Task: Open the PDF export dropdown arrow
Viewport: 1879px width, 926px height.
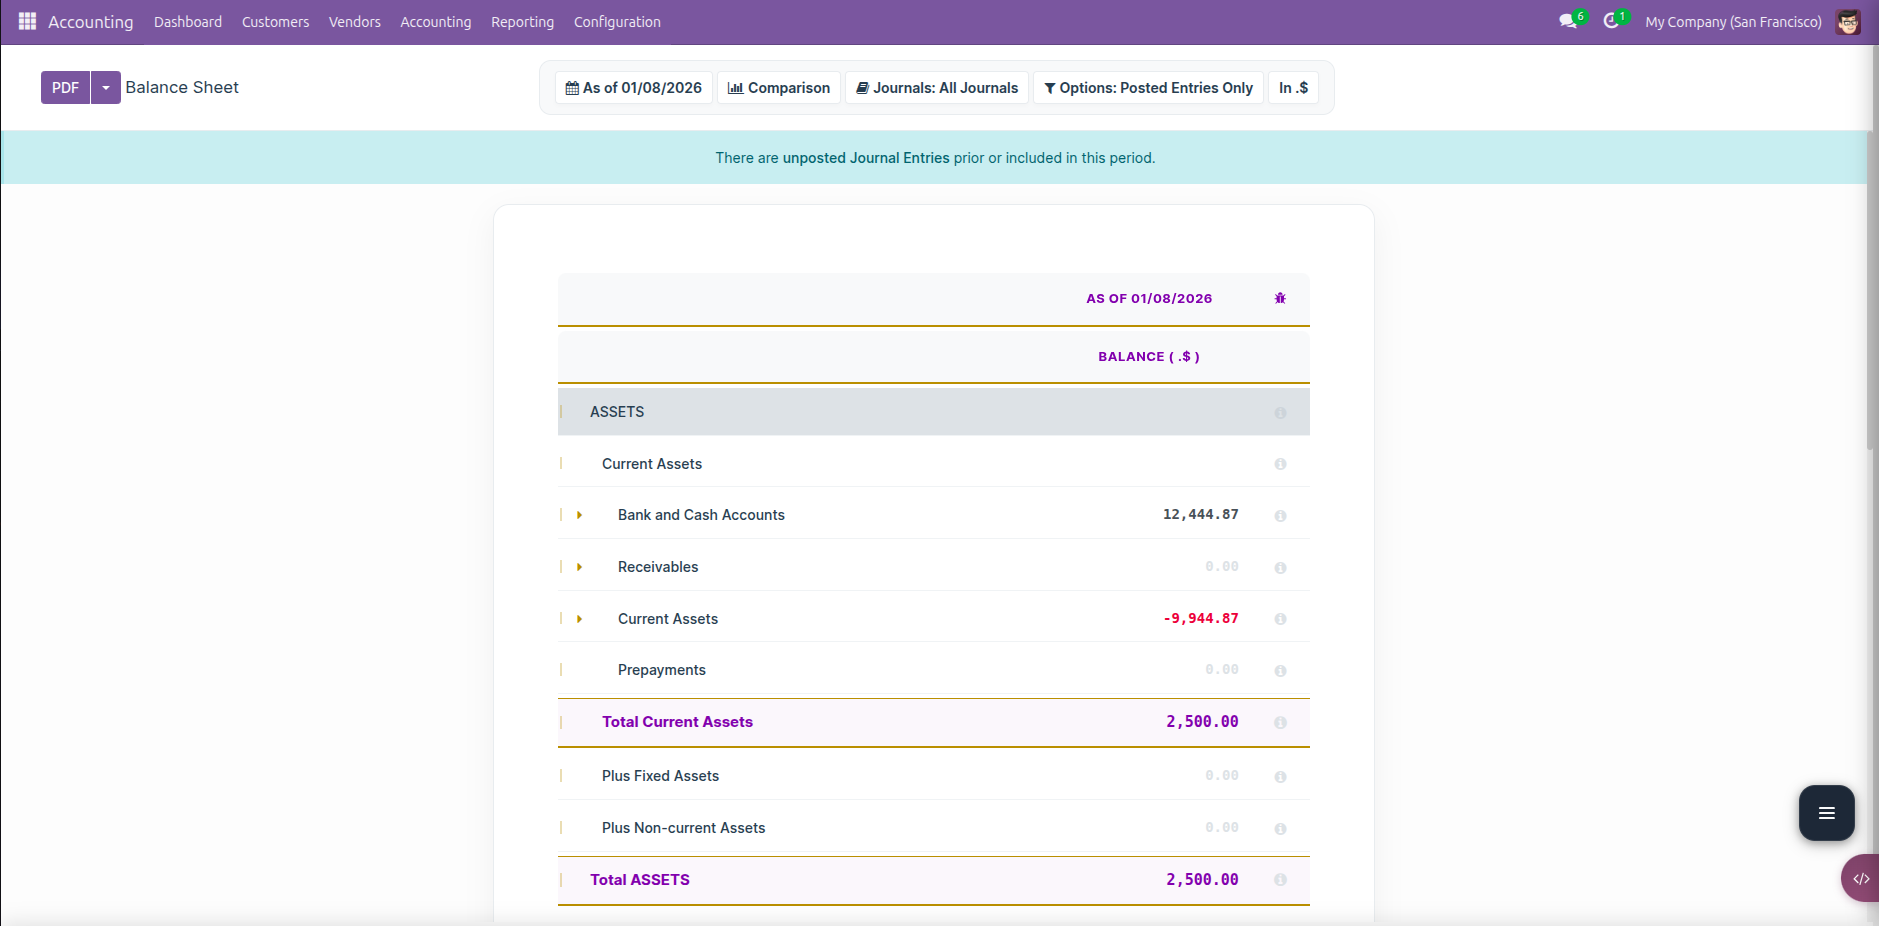Action: tap(106, 88)
